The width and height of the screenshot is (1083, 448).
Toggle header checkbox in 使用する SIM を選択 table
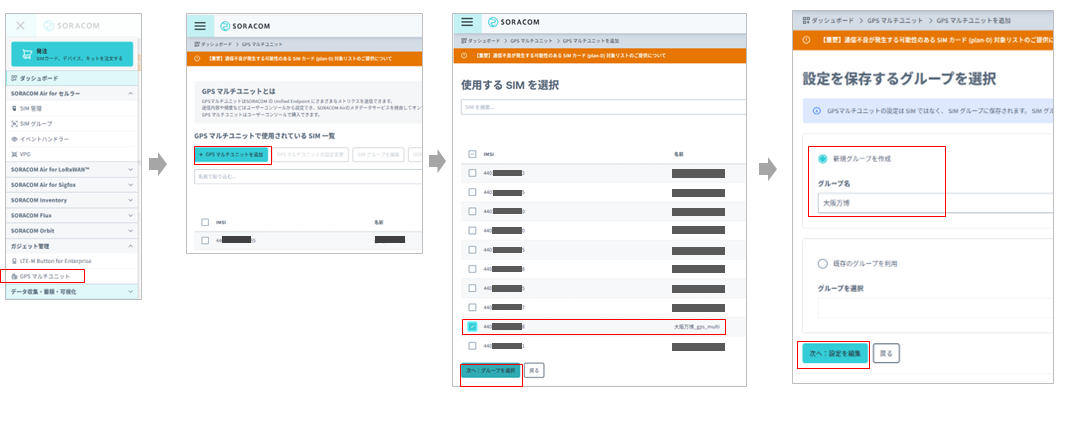click(472, 155)
